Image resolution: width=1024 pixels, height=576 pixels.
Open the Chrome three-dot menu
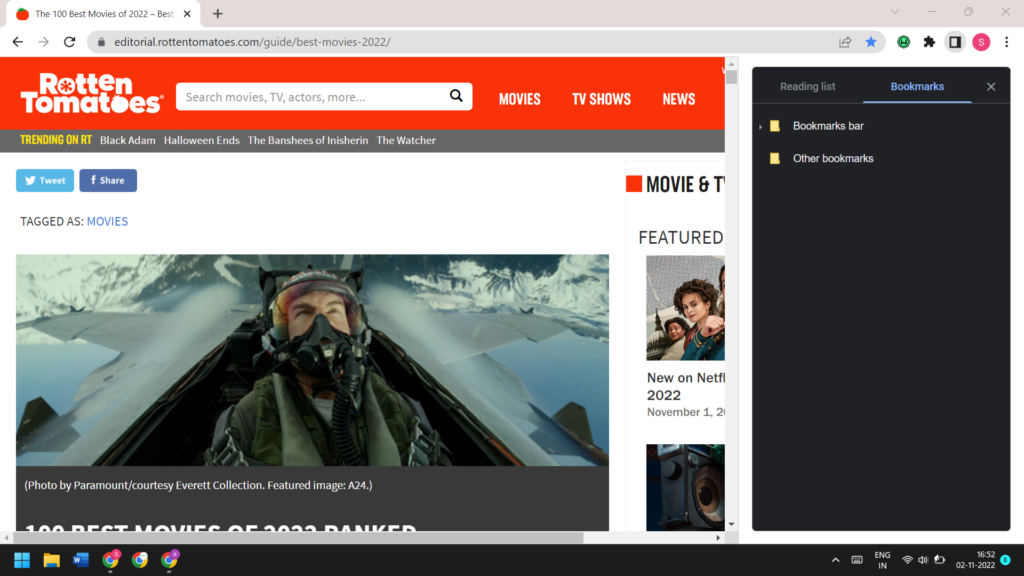[1006, 42]
